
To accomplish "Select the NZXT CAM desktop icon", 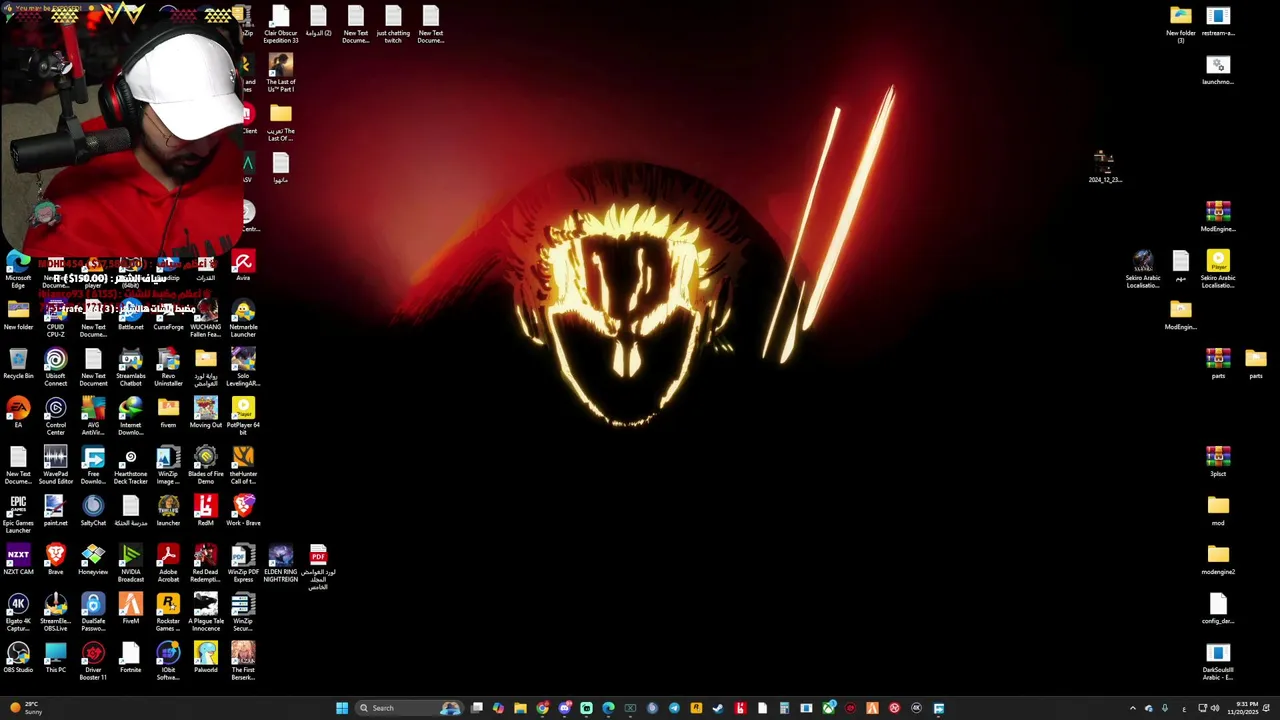I will coord(18,560).
